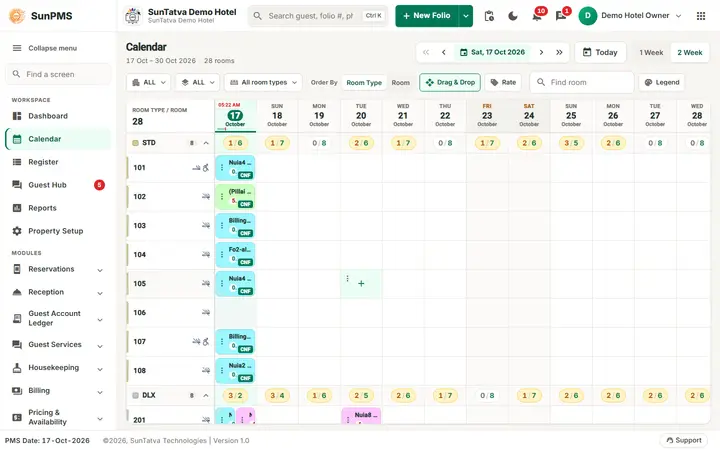Image resolution: width=720 pixels, height=450 pixels.
Task: Open the Legend button
Action: pyautogui.click(x=662, y=83)
